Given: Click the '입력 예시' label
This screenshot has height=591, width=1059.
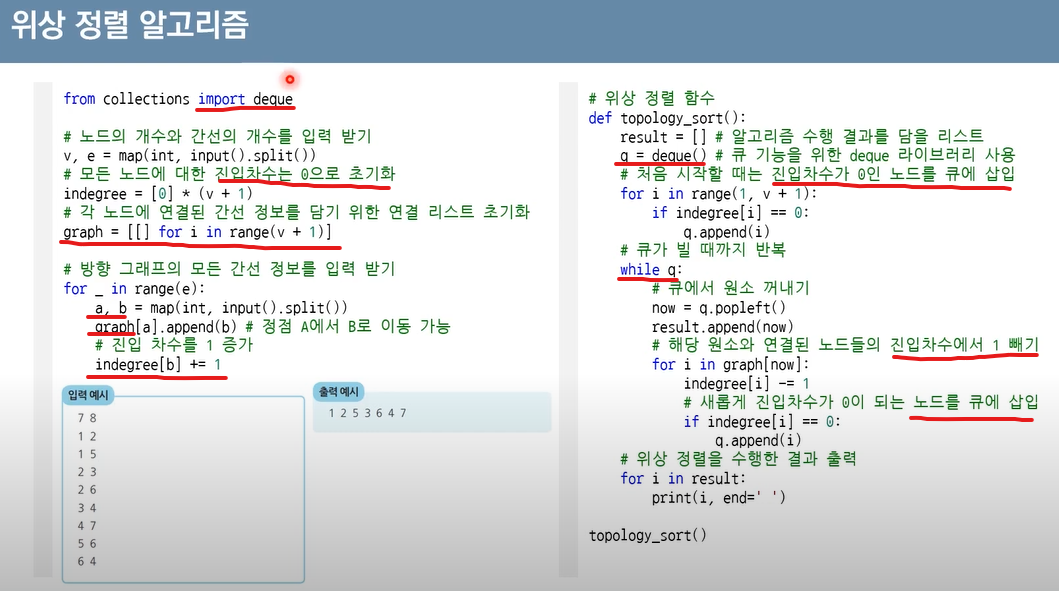Looking at the screenshot, I should pyautogui.click(x=88, y=394).
